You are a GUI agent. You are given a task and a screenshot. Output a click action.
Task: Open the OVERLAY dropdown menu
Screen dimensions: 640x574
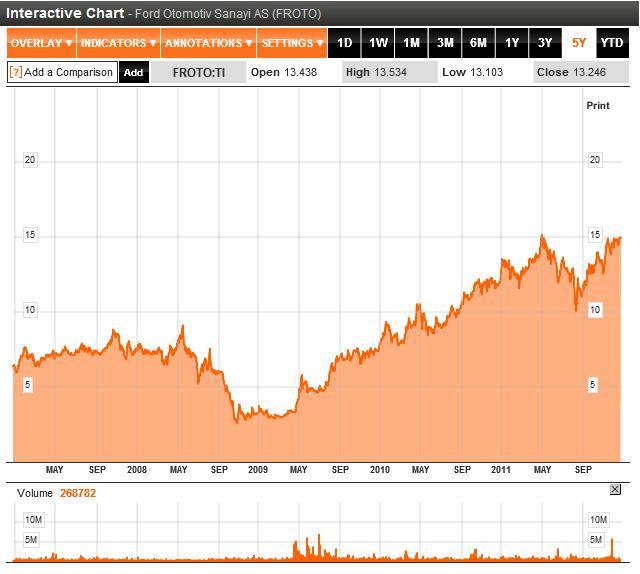(x=41, y=43)
